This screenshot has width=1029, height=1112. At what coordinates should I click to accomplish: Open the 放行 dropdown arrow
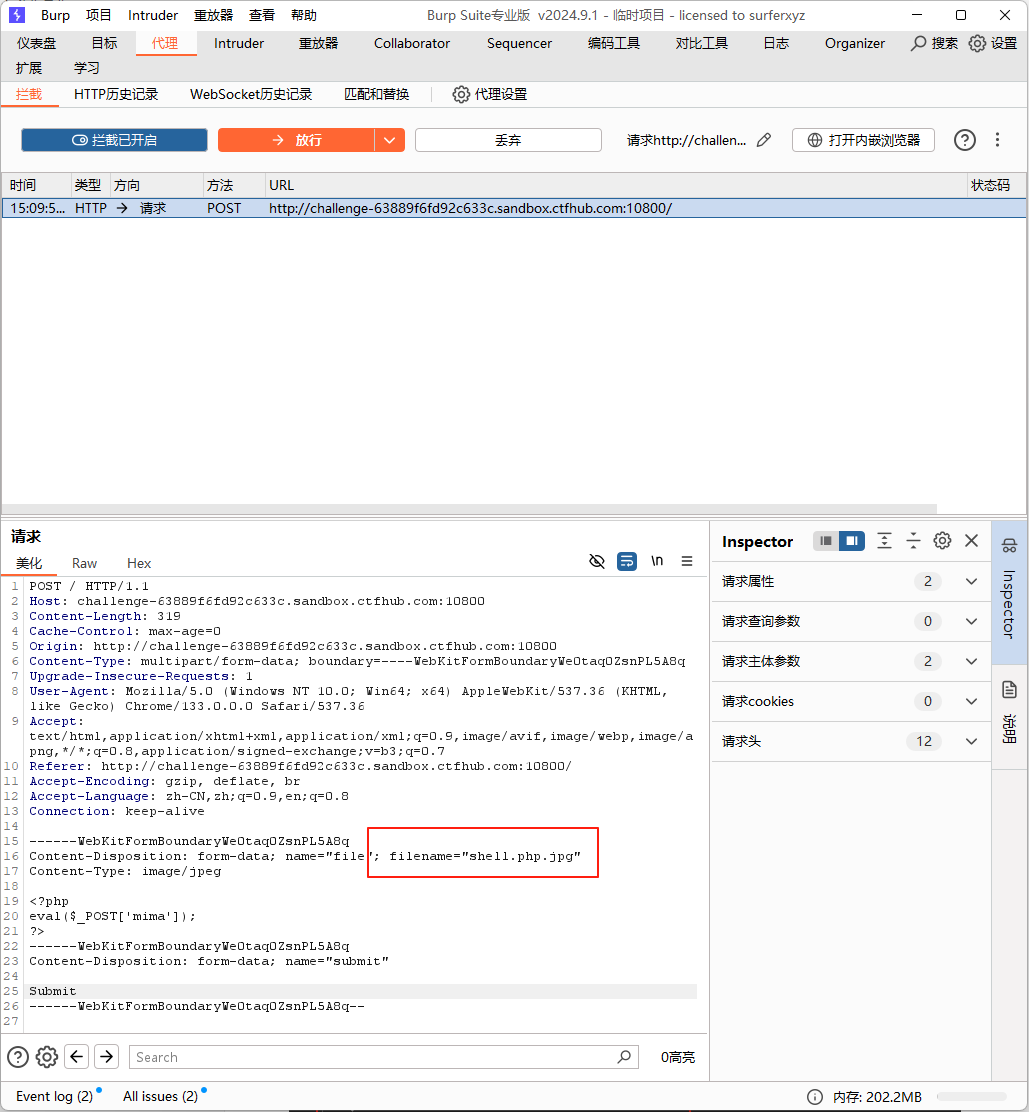point(389,140)
